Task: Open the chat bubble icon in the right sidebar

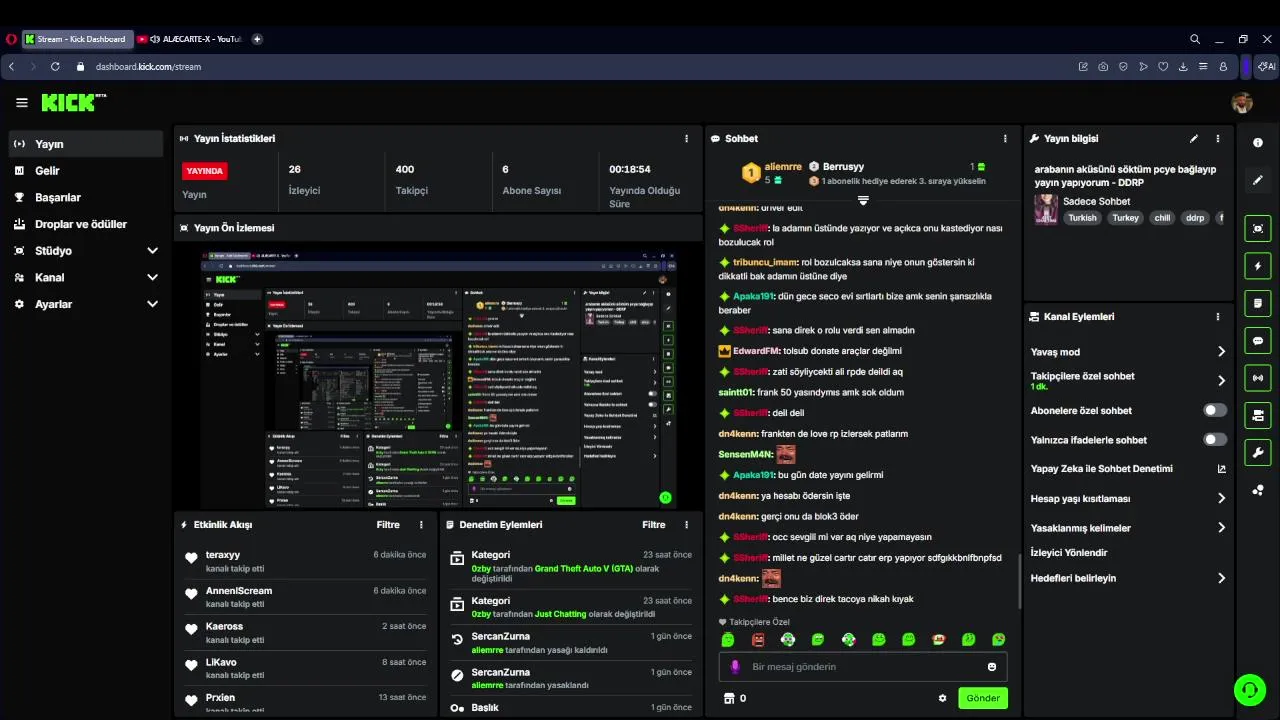Action: click(1258, 341)
